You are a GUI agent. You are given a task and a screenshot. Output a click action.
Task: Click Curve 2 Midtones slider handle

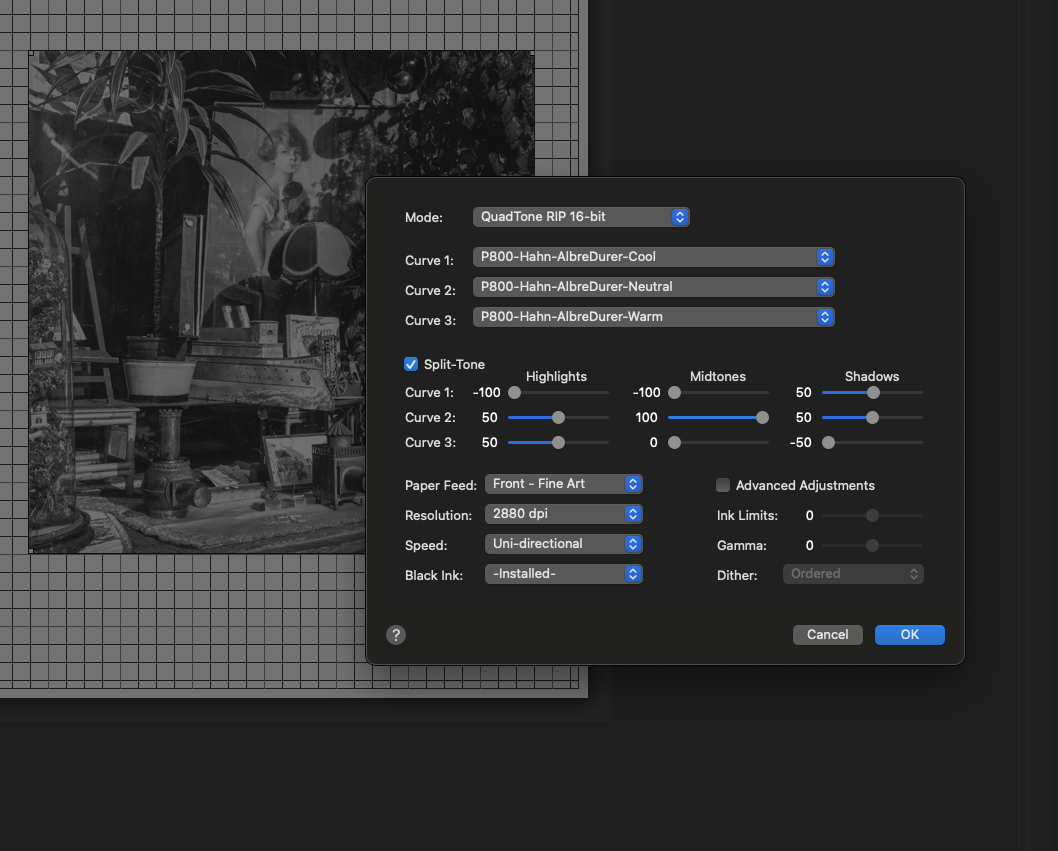(762, 418)
